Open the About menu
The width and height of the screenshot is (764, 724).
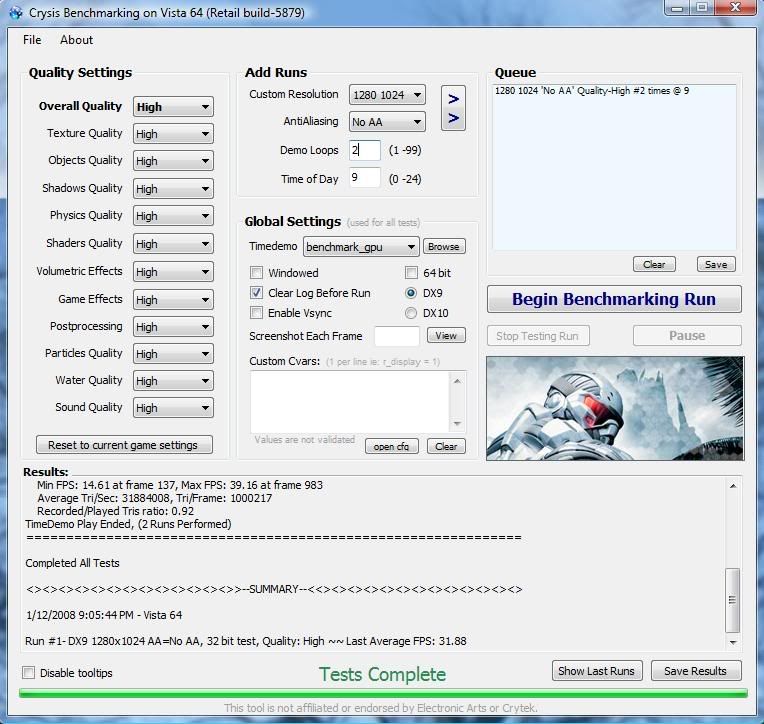[76, 40]
